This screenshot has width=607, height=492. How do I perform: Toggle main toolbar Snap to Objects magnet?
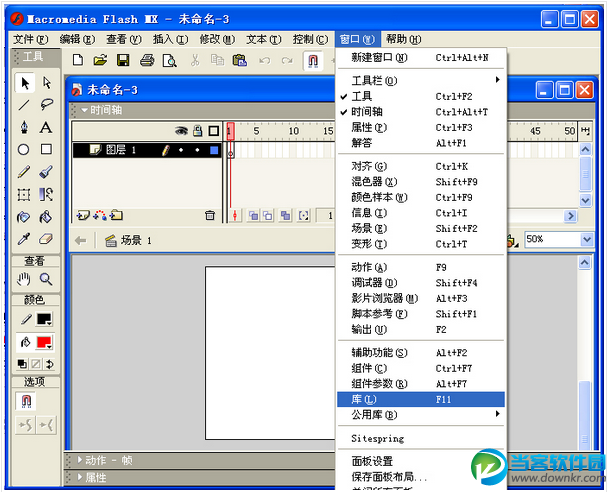(313, 61)
